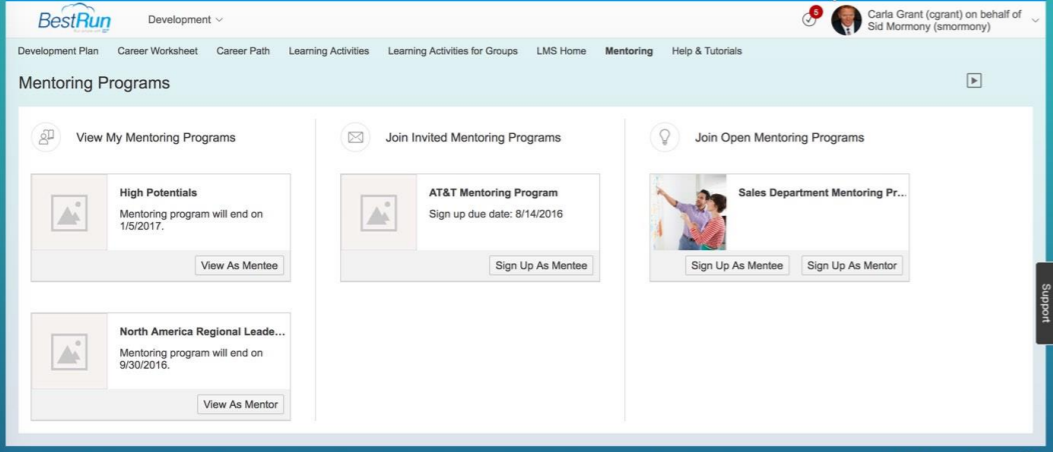Open the AT&T Mentoring Program placeholder image
Image resolution: width=1053 pixels, height=452 pixels.
379,212
